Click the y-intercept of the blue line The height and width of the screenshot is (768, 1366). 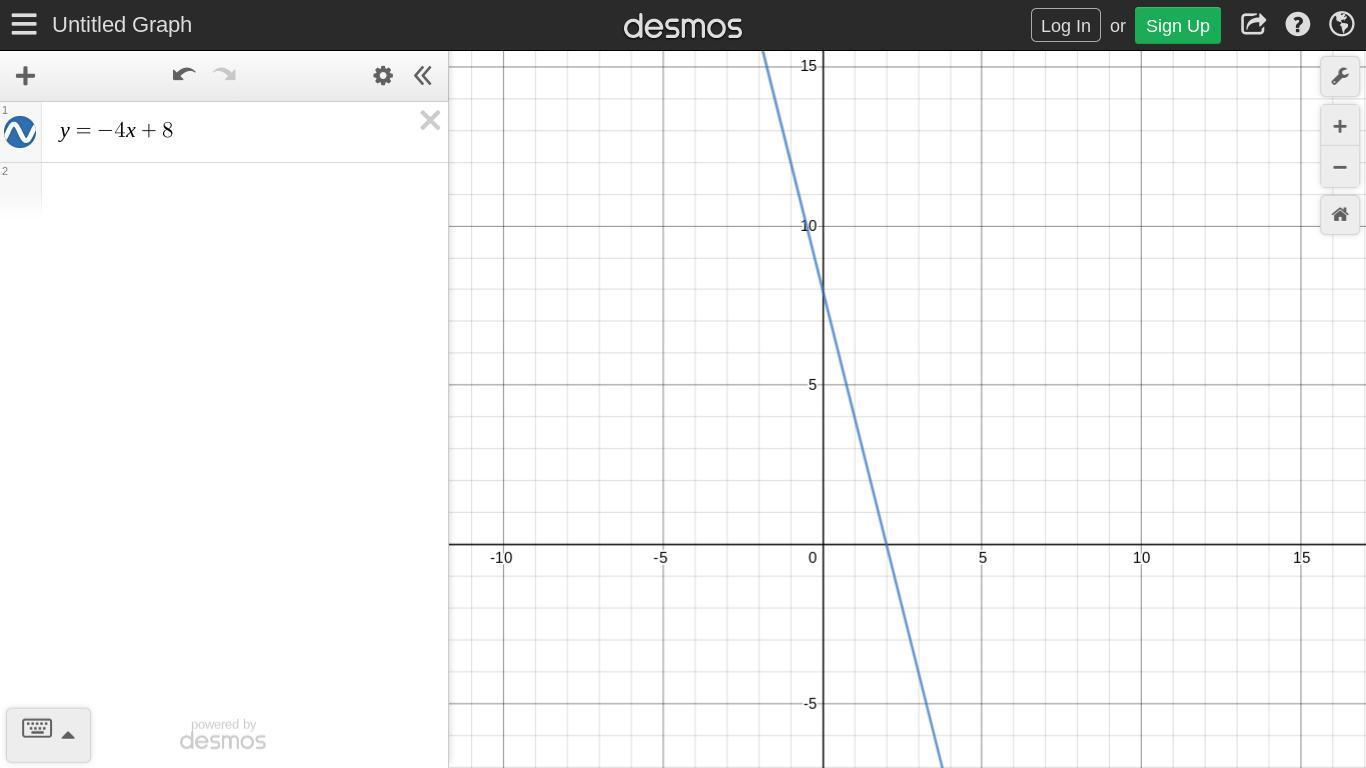[823, 290]
